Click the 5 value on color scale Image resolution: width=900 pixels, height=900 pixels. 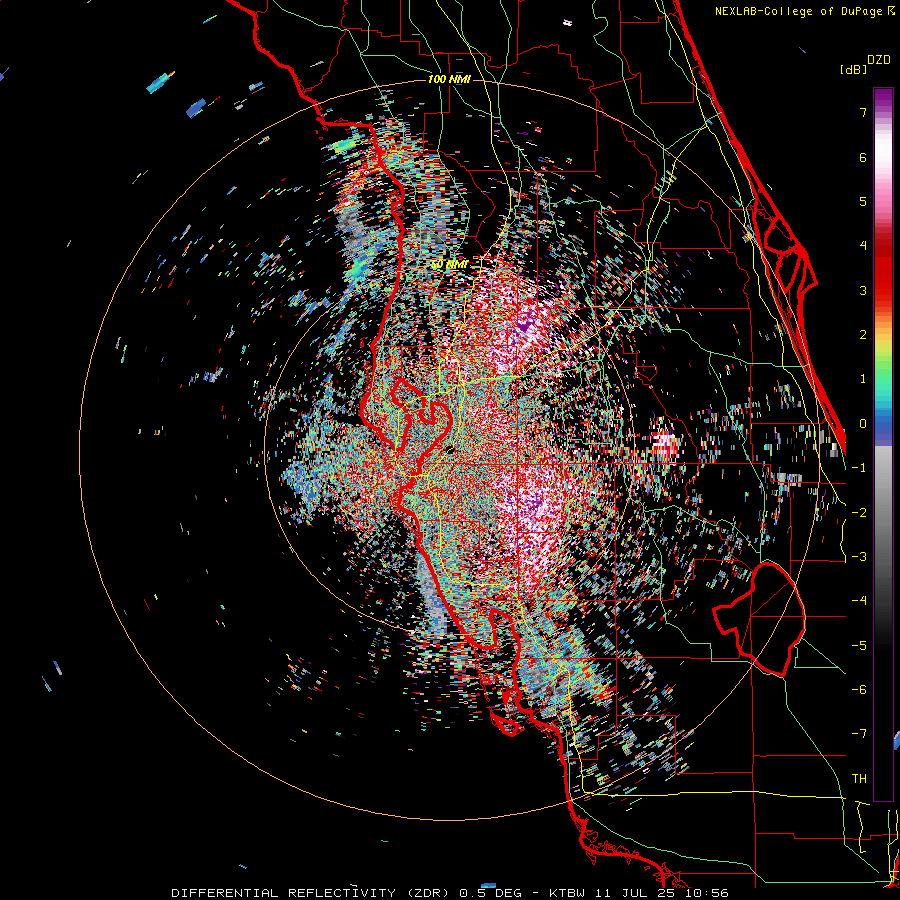pyautogui.click(x=863, y=201)
